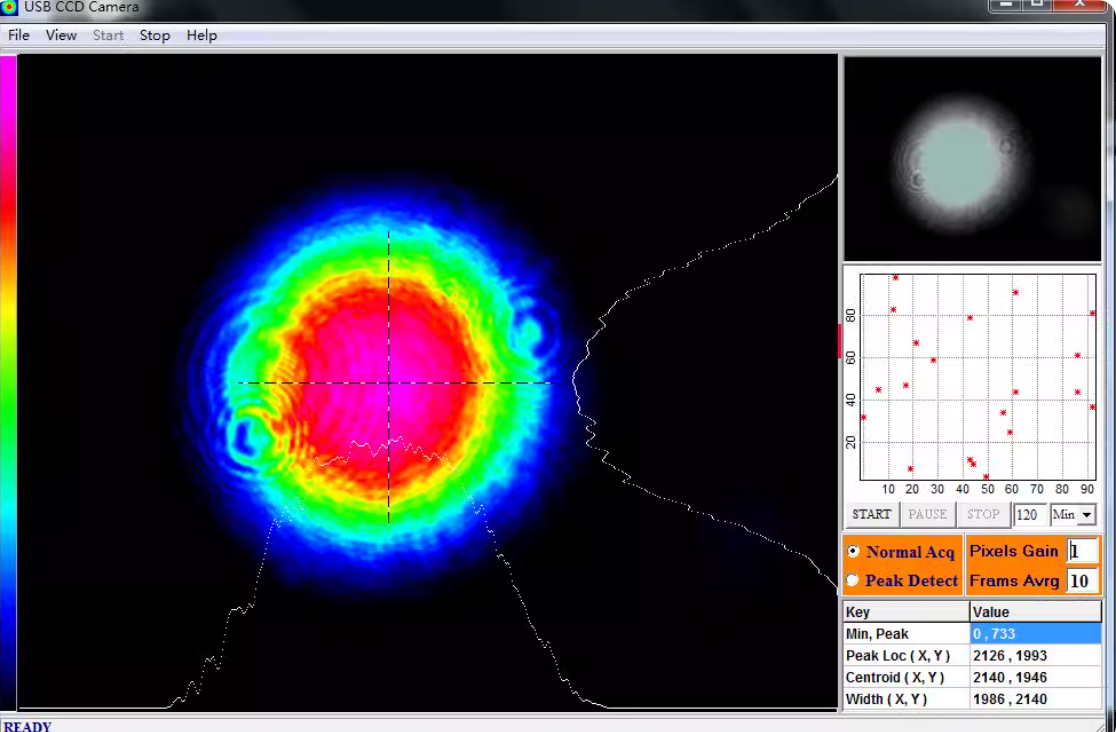Enable the Peak Detect radio option

coord(853,580)
